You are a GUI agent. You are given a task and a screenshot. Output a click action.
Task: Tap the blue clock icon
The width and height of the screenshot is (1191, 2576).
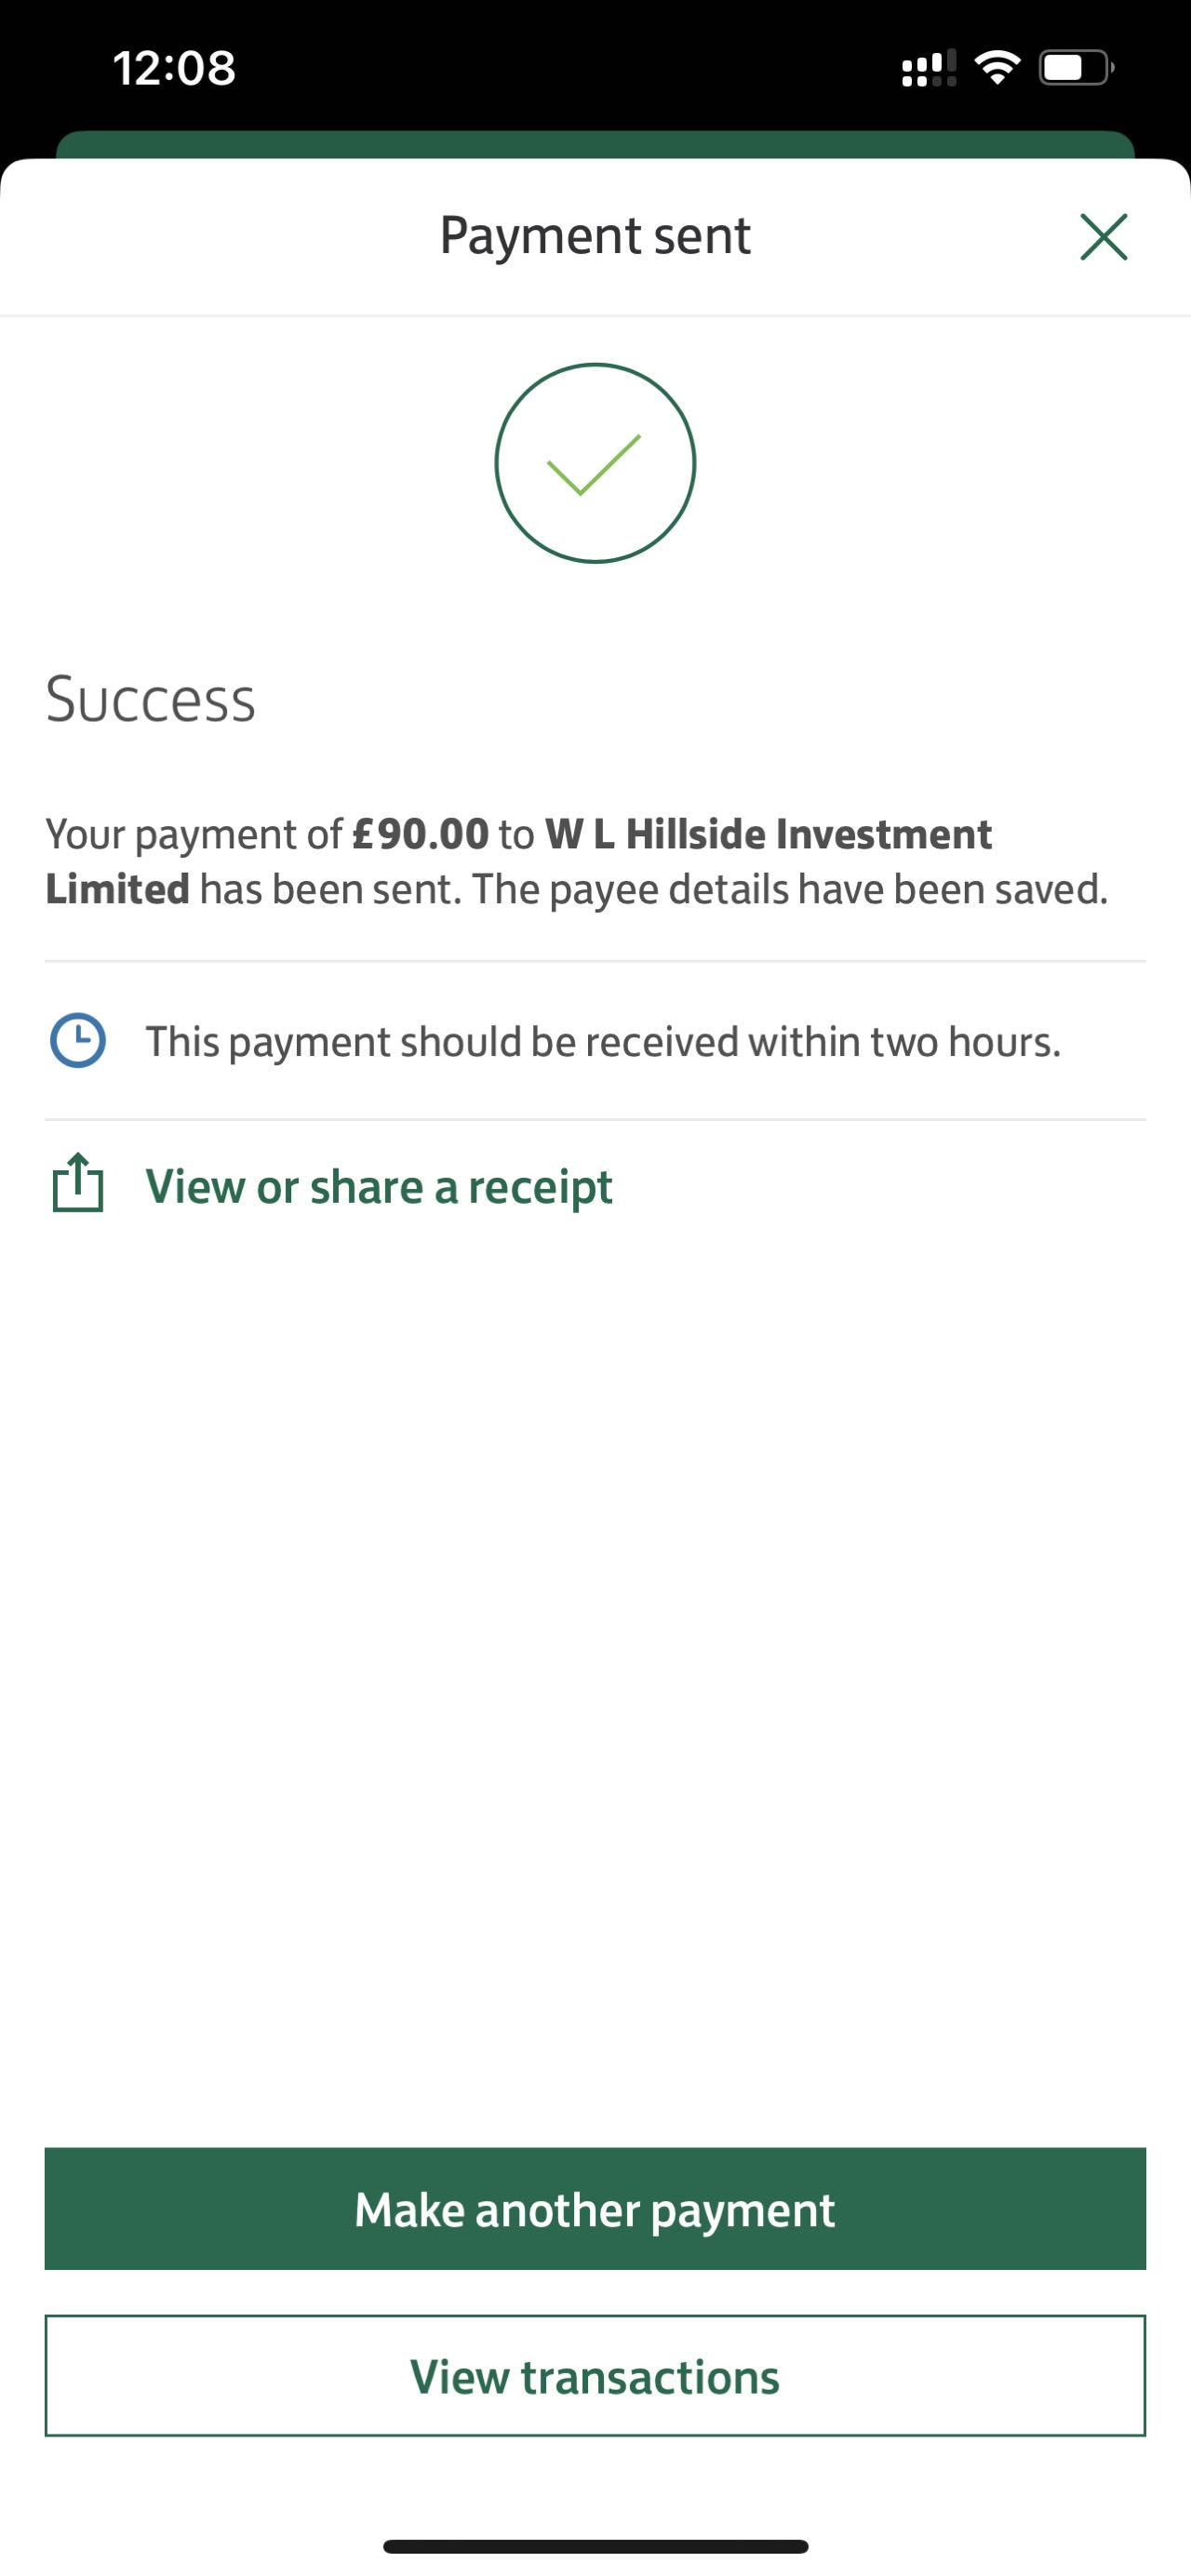pos(78,1041)
